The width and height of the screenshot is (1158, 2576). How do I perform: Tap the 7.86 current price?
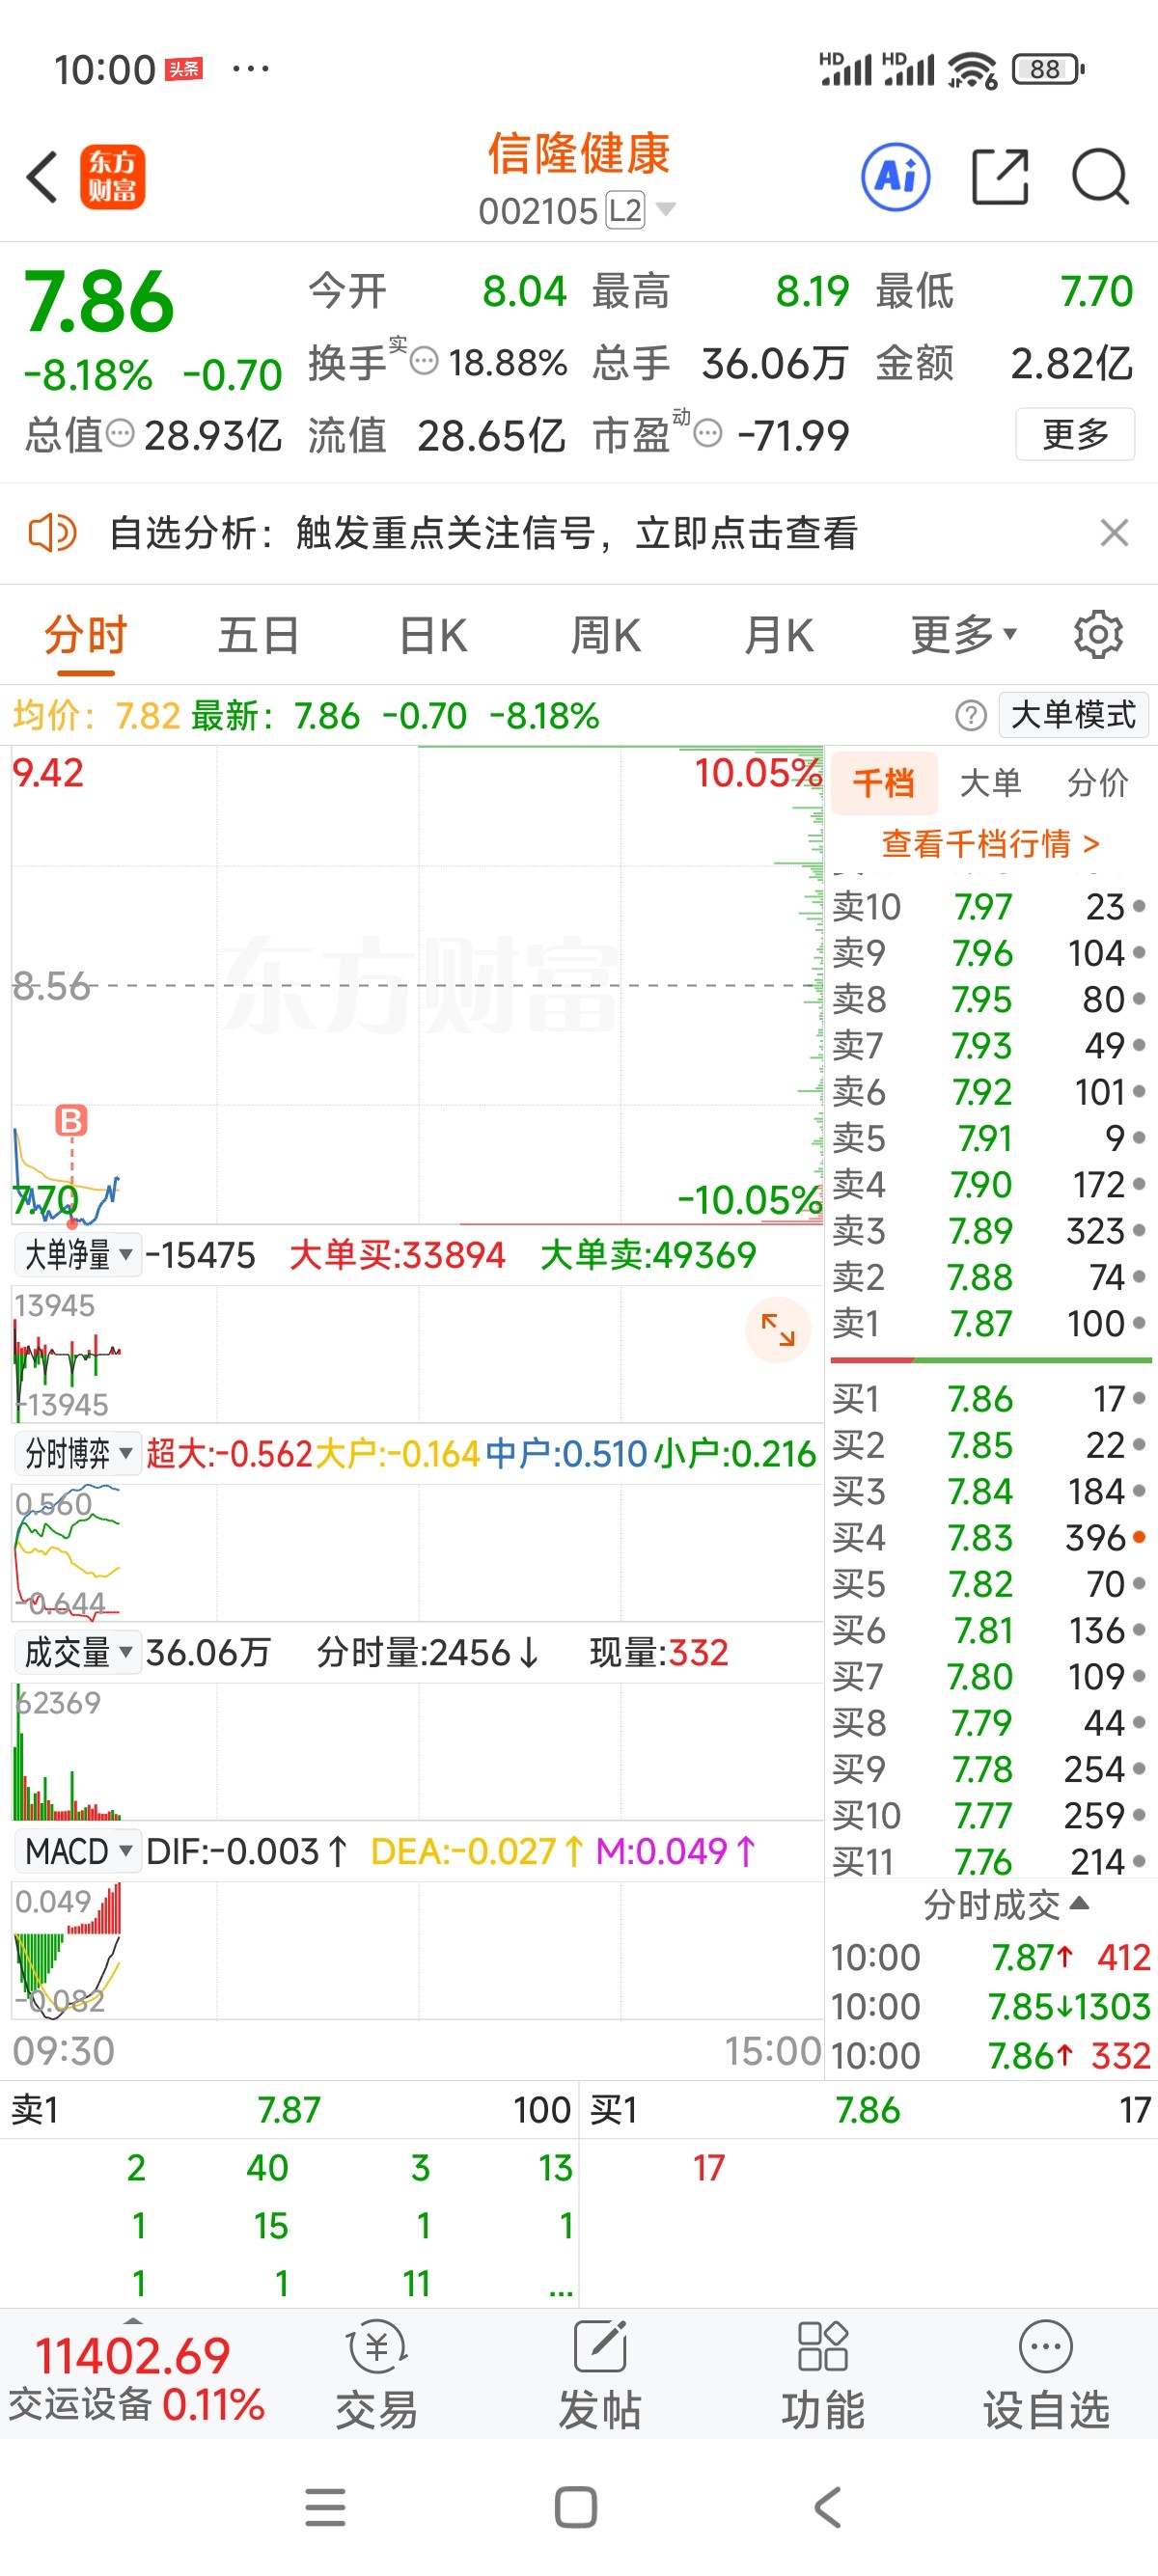click(99, 302)
